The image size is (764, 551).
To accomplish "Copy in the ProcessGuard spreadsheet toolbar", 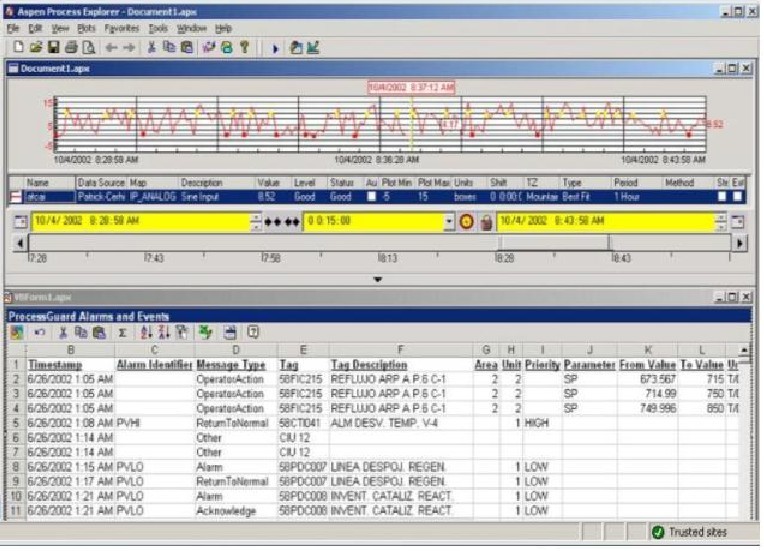I will coord(81,333).
